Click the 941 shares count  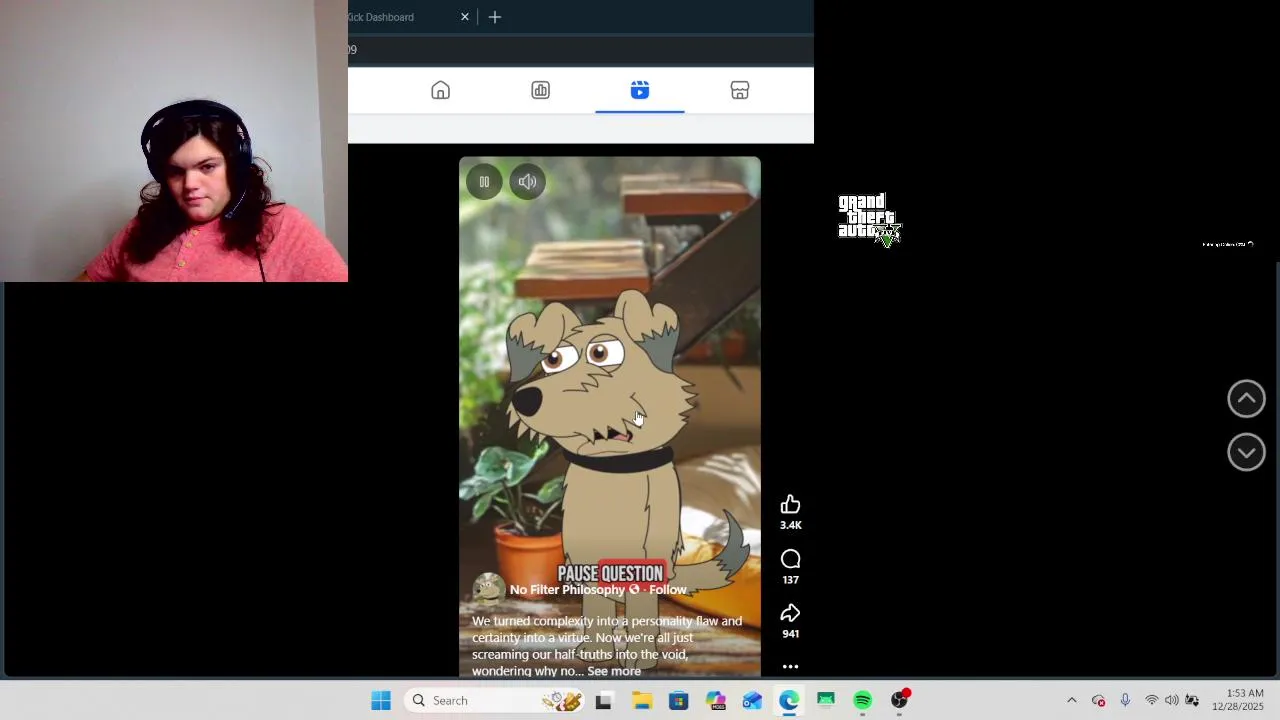pyautogui.click(x=790, y=634)
